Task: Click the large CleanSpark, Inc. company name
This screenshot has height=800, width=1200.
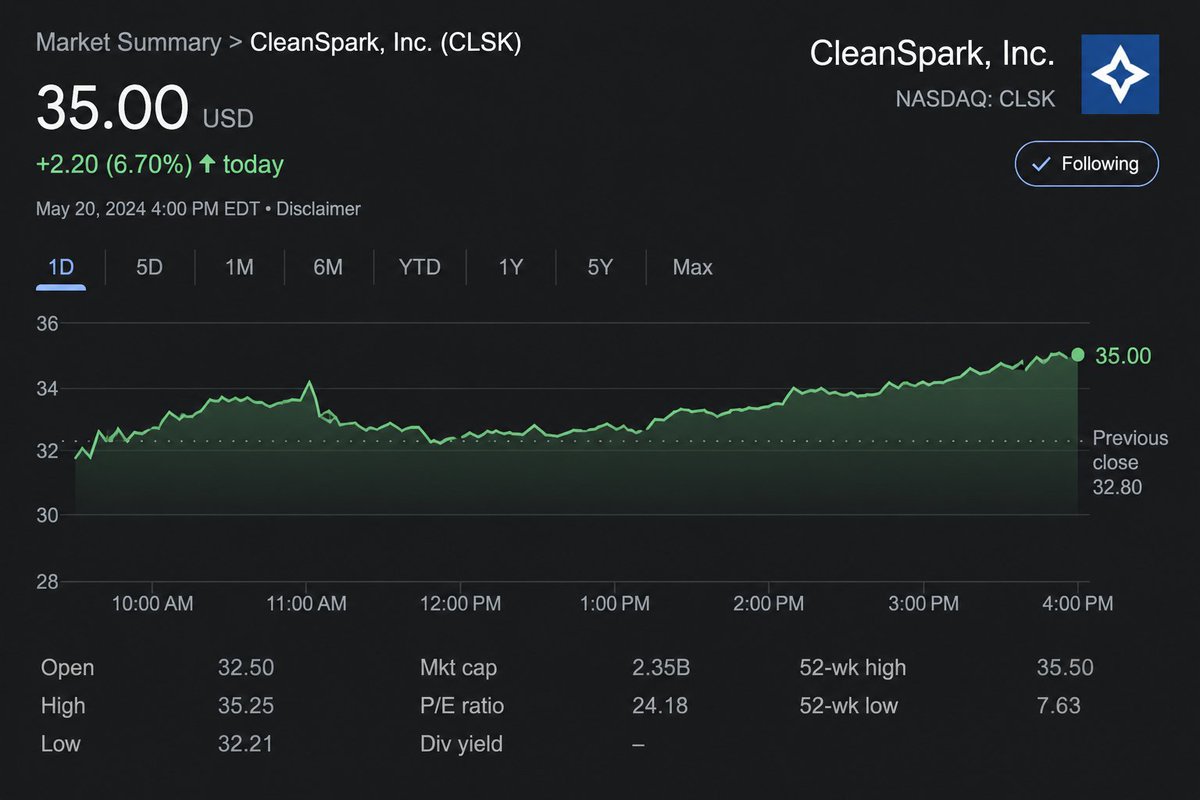Action: click(x=932, y=54)
